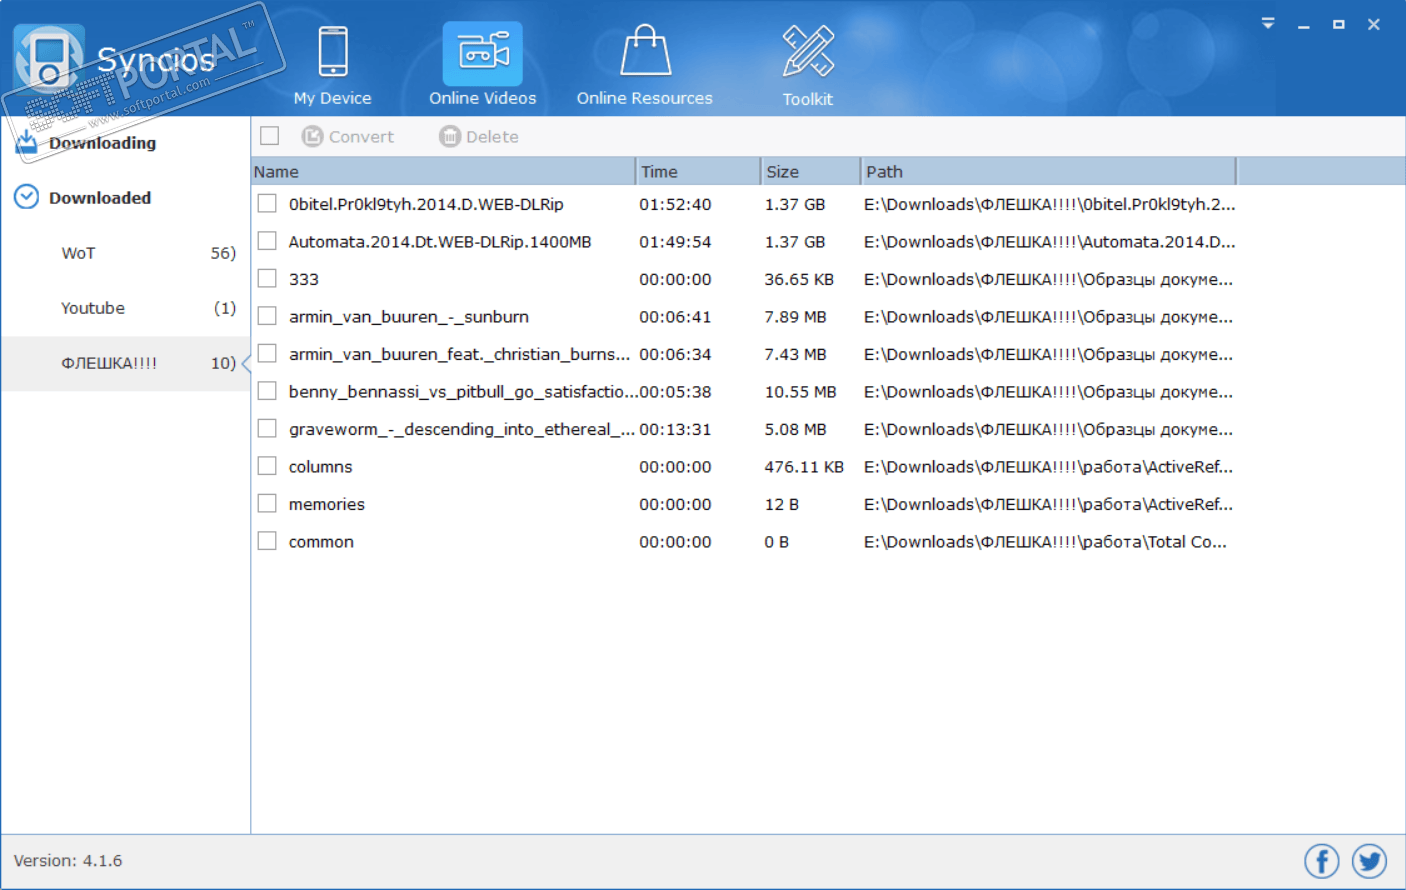Click the 476.11 KB size cell
Image resolution: width=1406 pixels, height=890 pixels.
point(805,467)
